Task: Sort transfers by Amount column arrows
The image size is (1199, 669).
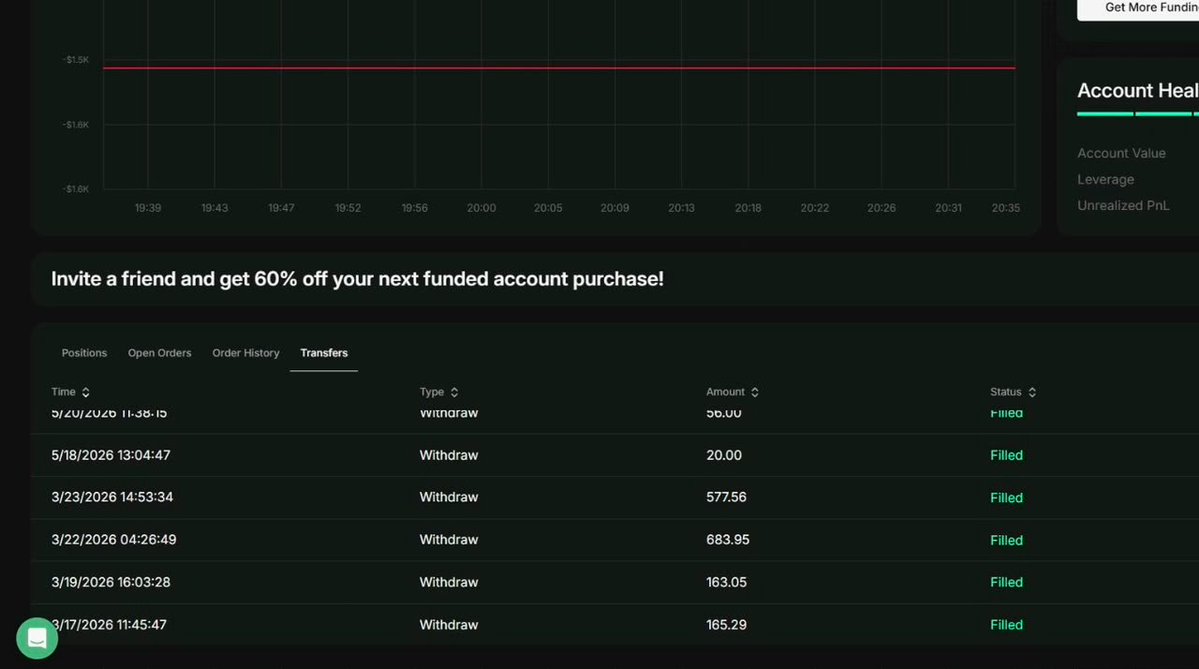Action: [x=755, y=392]
